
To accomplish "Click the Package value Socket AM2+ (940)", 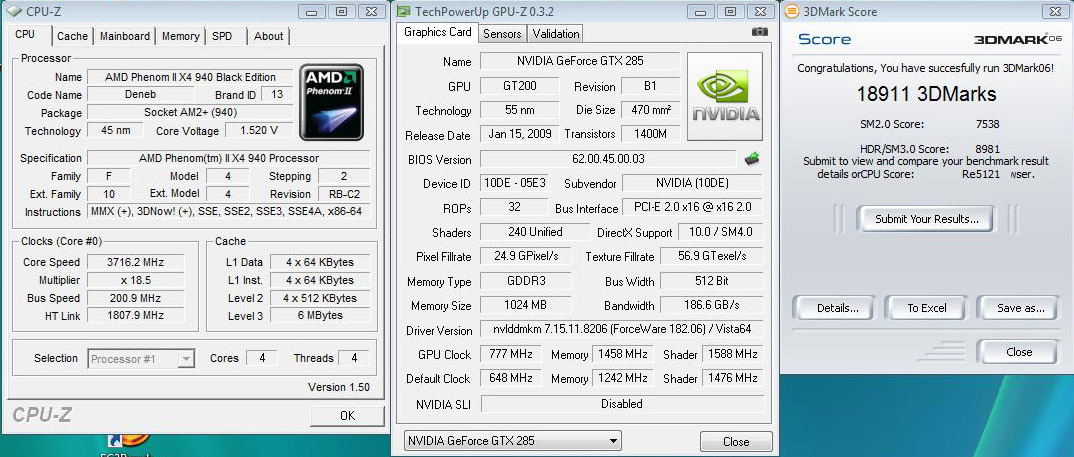I will (x=190, y=113).
